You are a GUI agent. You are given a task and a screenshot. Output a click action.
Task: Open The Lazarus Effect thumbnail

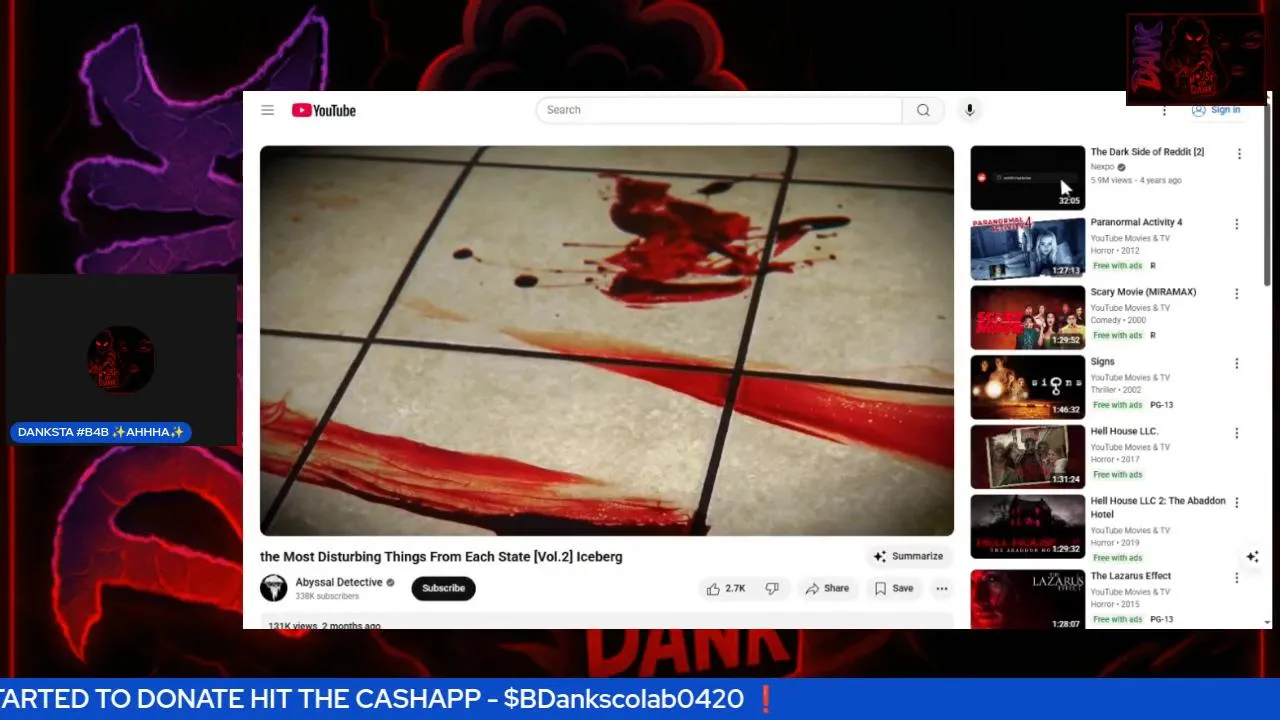click(x=1028, y=600)
